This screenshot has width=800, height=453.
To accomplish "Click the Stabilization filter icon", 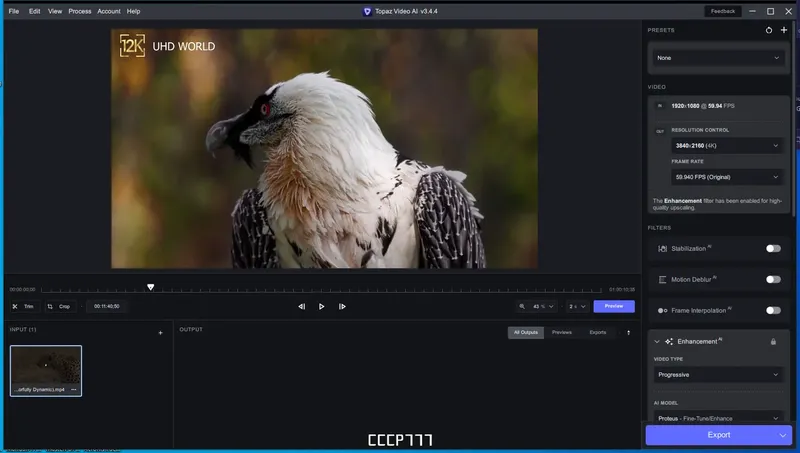I will [662, 248].
